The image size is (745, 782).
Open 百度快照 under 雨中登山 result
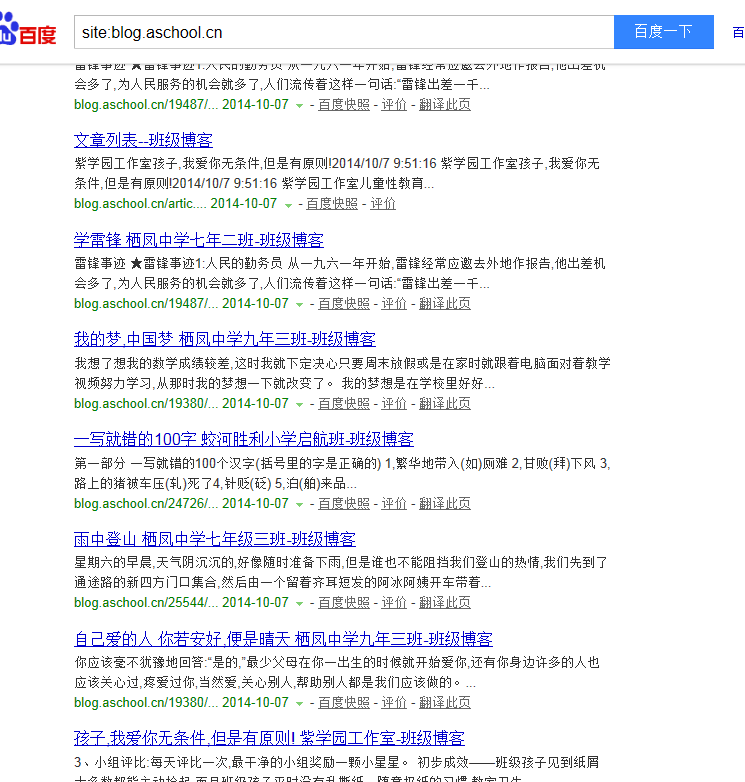[x=344, y=602]
